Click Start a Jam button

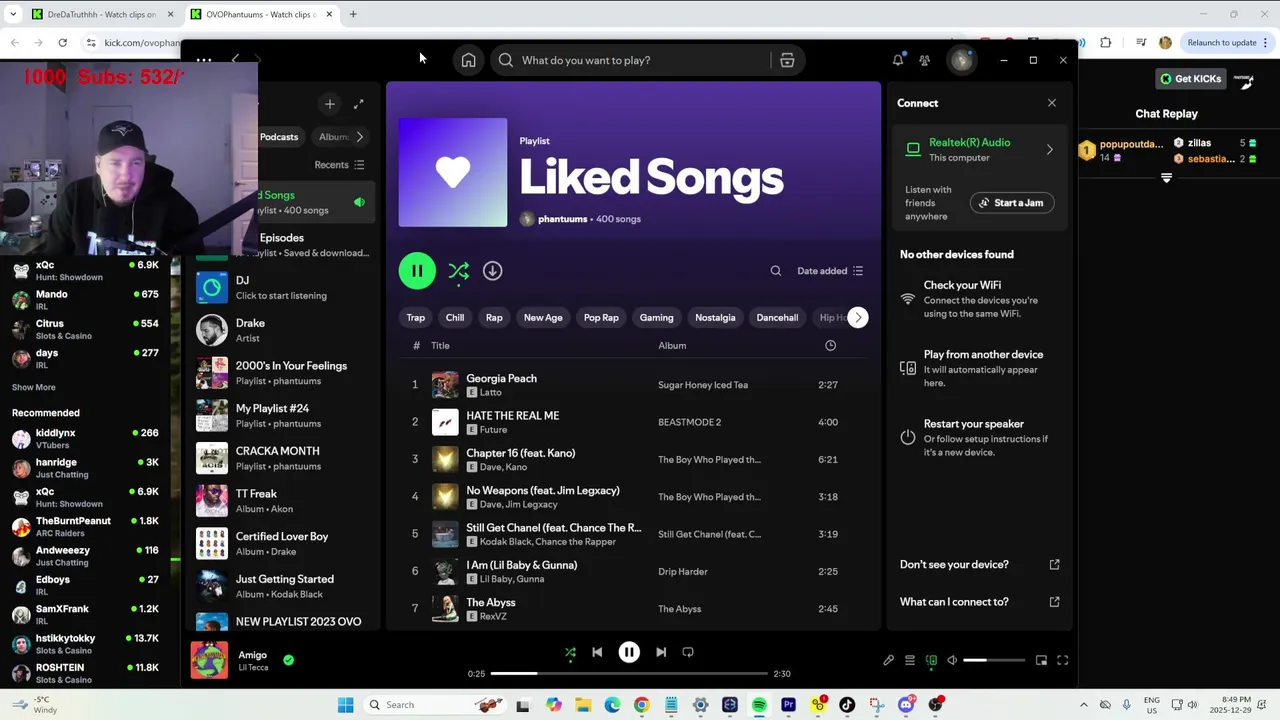1011,203
